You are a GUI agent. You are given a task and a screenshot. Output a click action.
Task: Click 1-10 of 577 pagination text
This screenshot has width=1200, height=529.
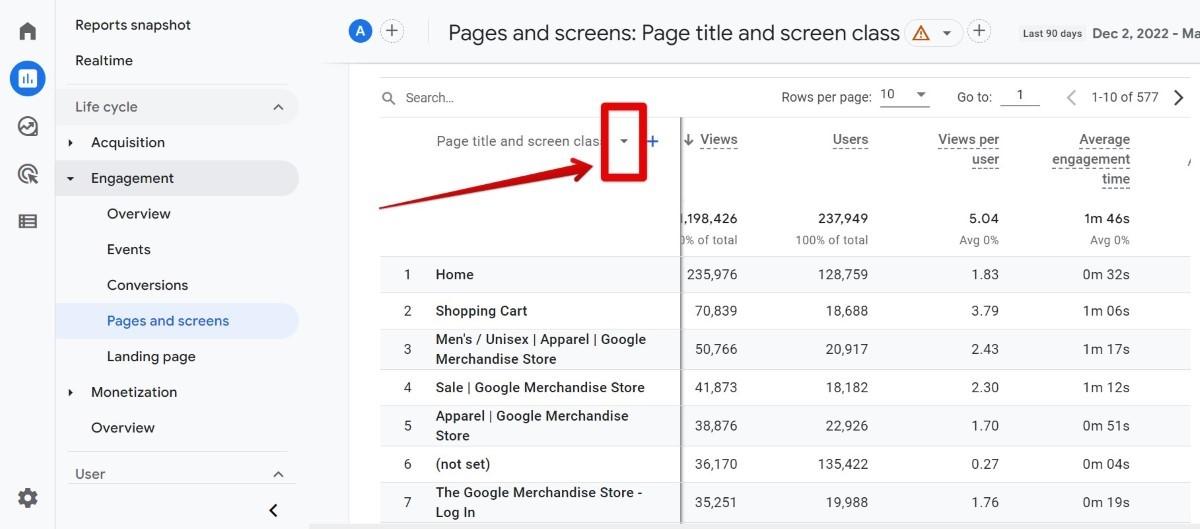click(x=1125, y=97)
